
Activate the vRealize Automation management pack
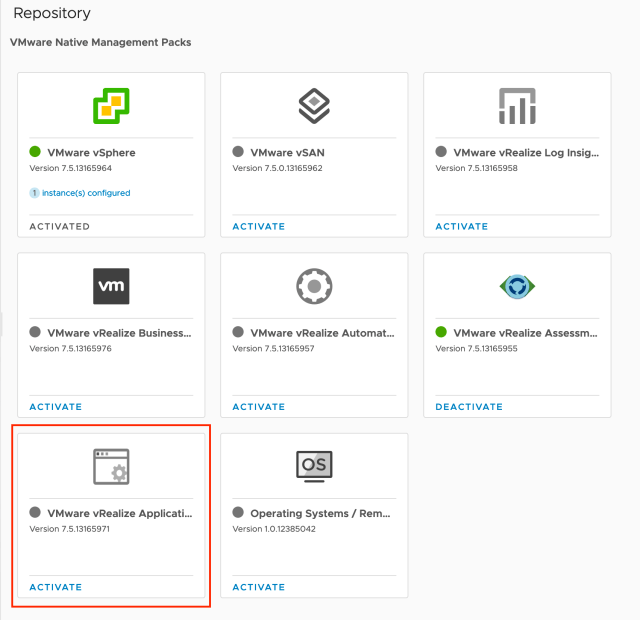[x=259, y=407]
